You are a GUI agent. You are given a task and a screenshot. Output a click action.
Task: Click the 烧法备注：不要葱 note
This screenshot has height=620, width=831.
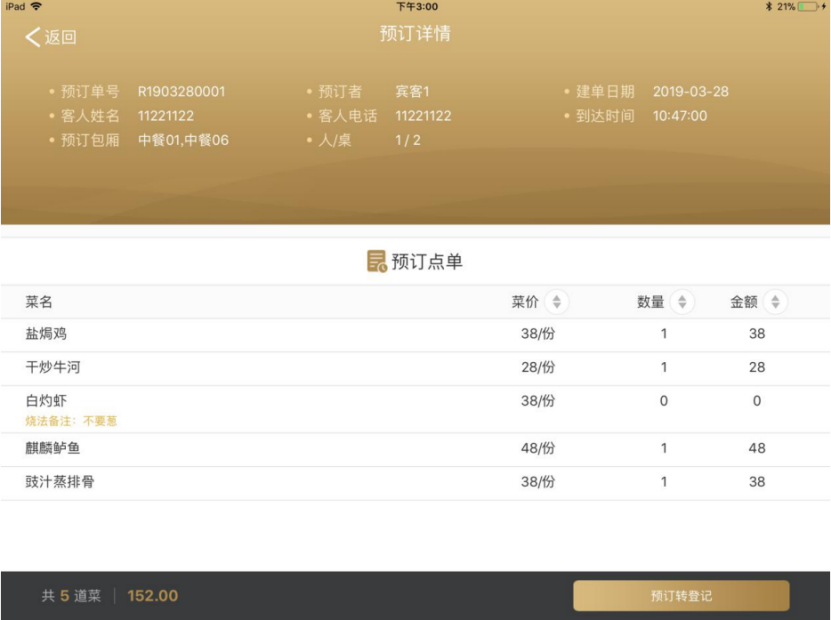pos(71,421)
